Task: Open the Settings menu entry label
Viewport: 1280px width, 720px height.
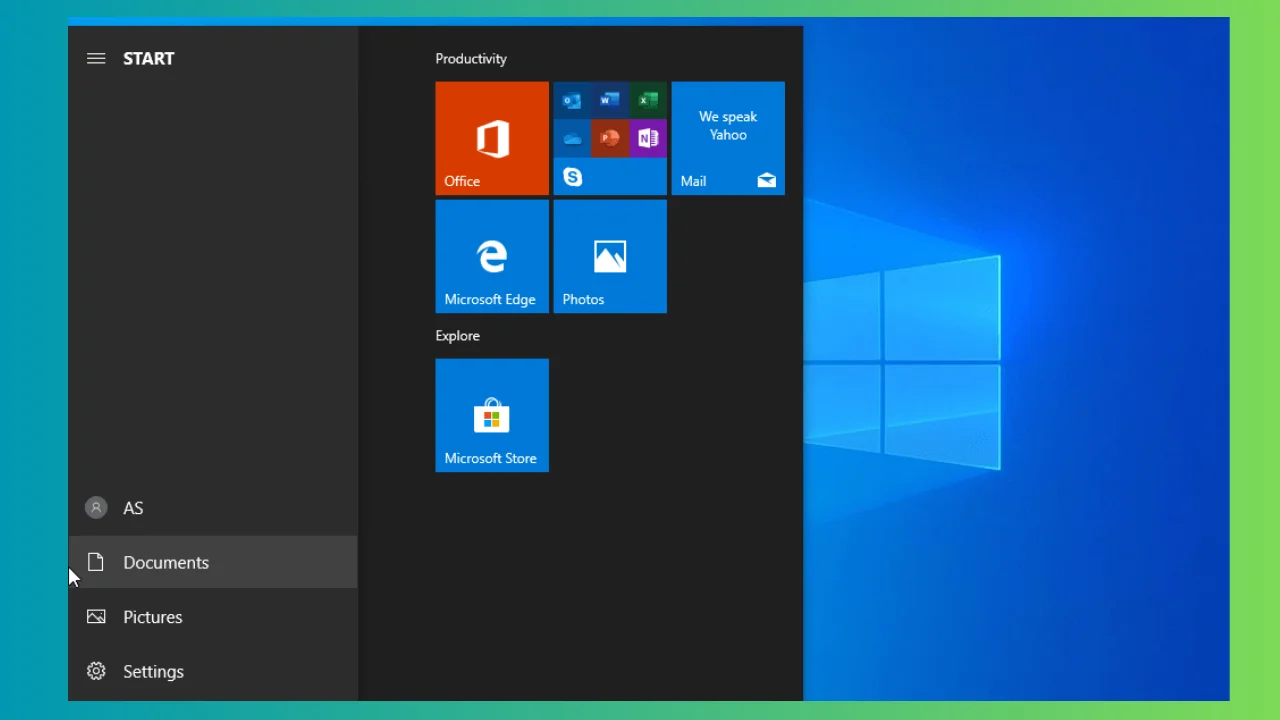Action: tap(153, 672)
